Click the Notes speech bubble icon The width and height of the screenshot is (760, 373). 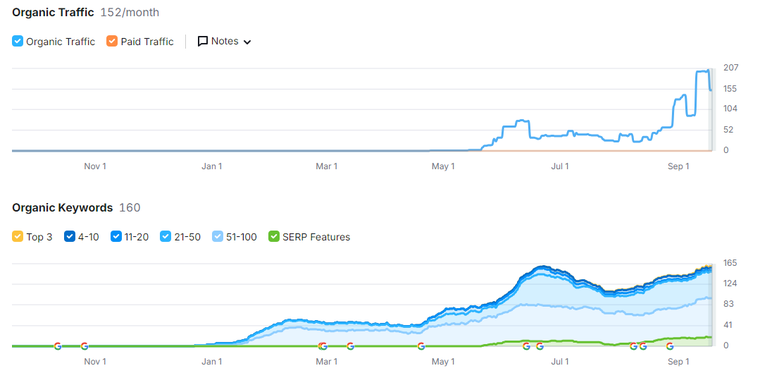point(203,41)
